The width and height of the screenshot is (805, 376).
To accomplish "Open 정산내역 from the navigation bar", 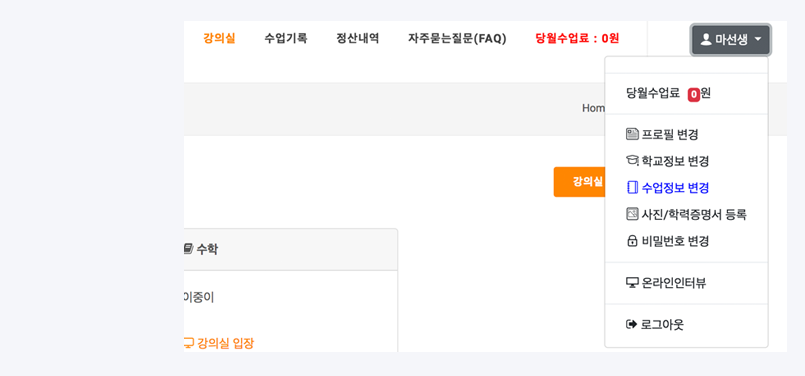I will (x=358, y=39).
